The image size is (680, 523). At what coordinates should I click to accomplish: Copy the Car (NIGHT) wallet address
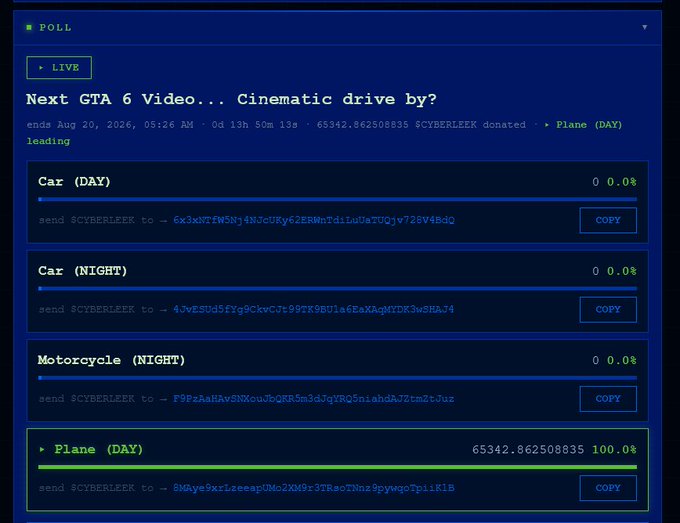pos(608,310)
